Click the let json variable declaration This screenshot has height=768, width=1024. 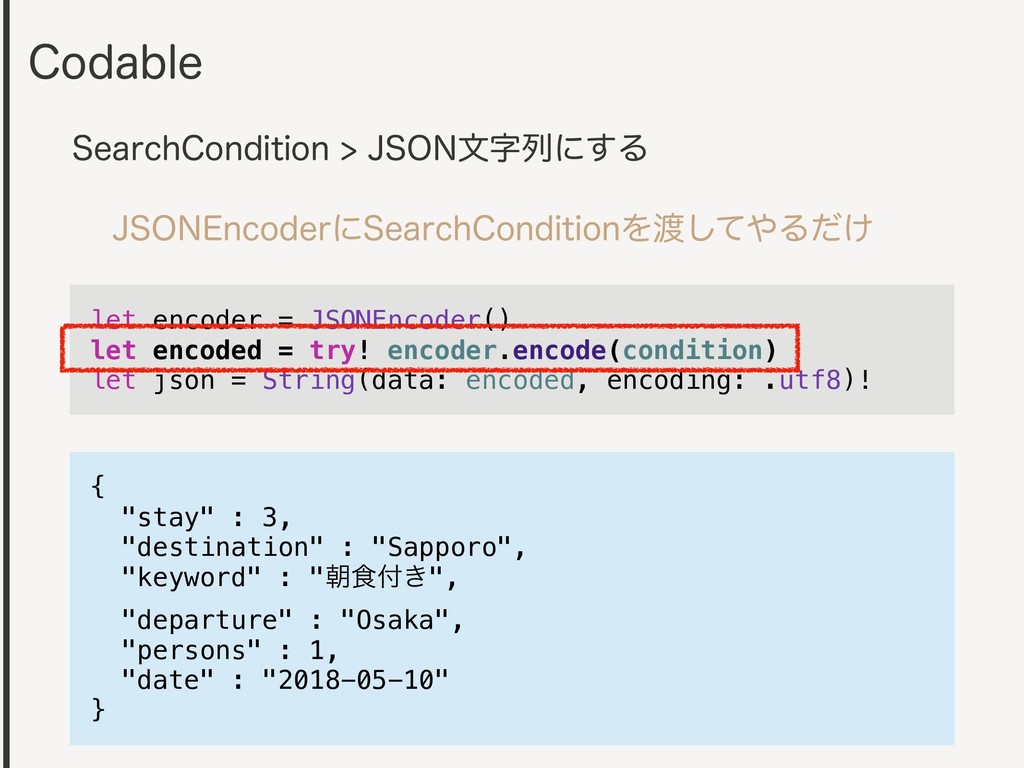[153, 380]
